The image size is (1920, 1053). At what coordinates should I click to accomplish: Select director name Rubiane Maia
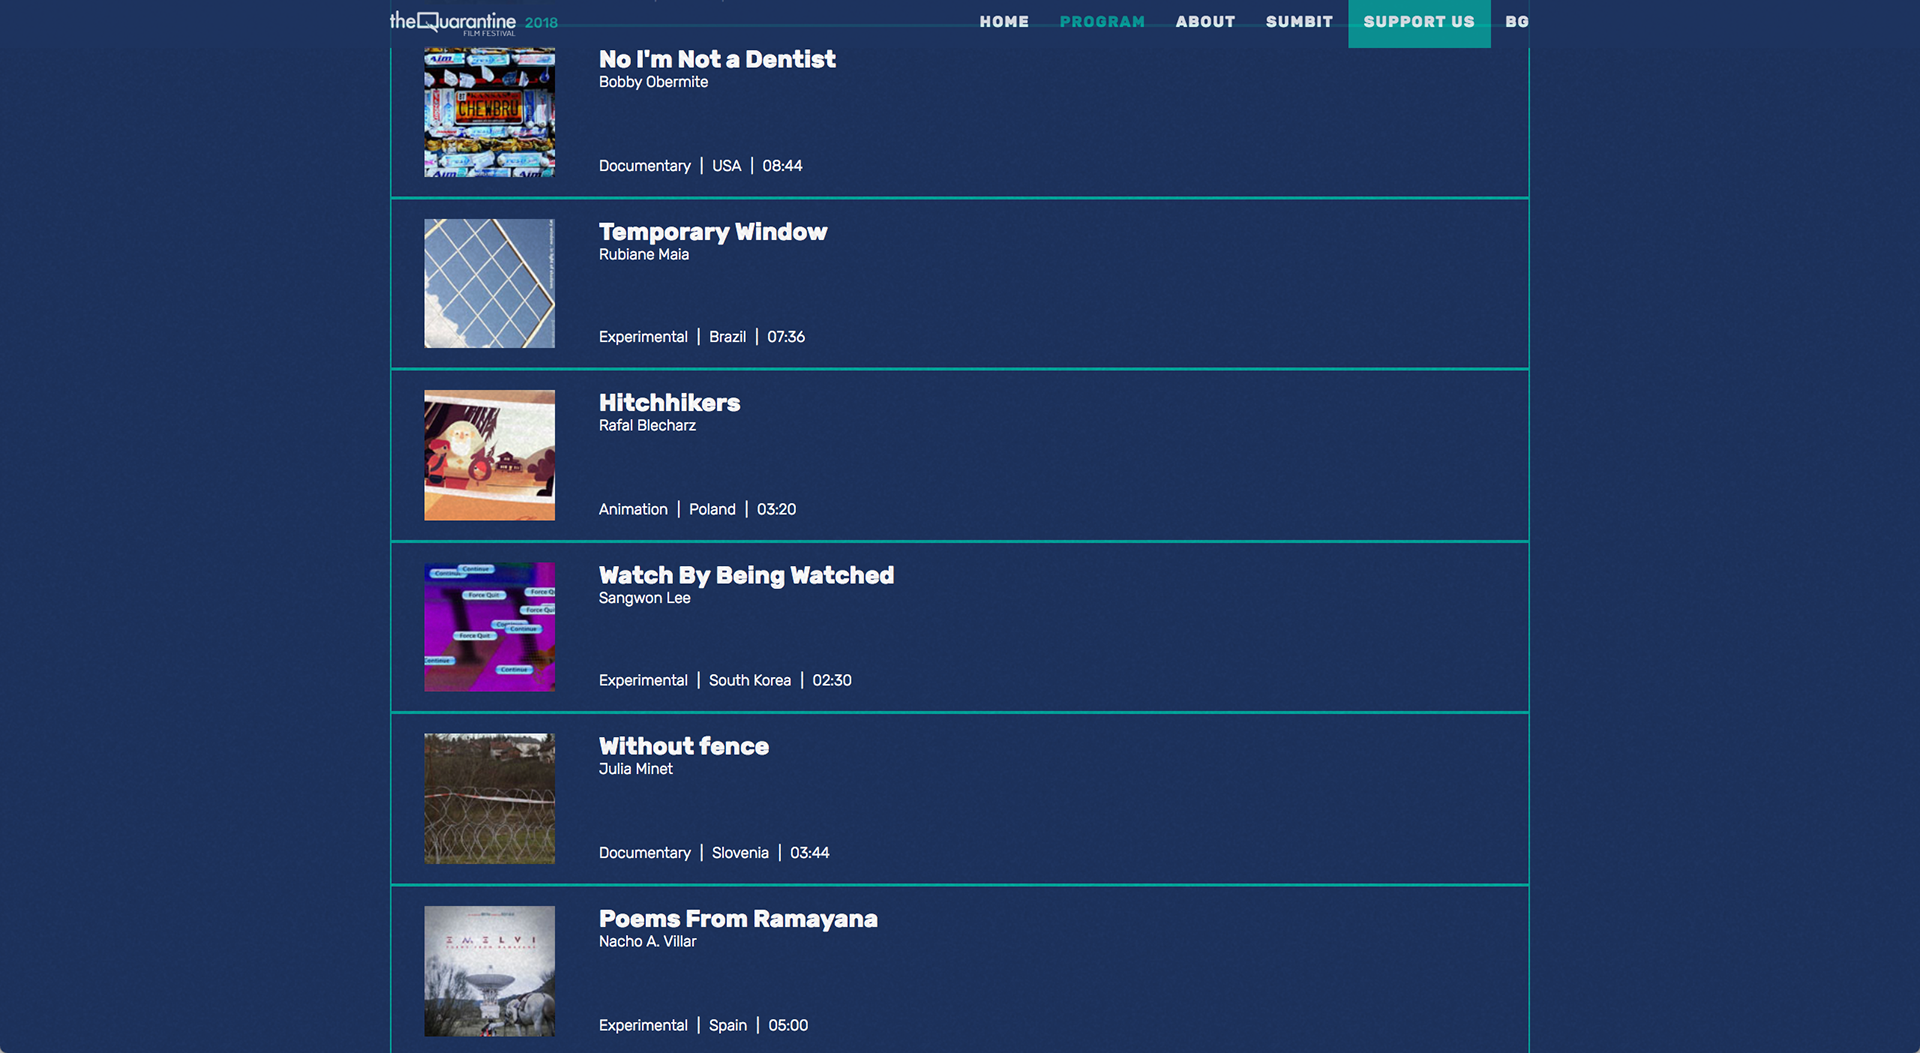tap(644, 254)
